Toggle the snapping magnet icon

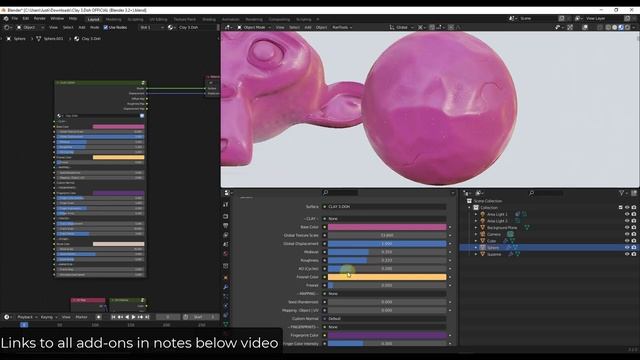tap(432, 27)
